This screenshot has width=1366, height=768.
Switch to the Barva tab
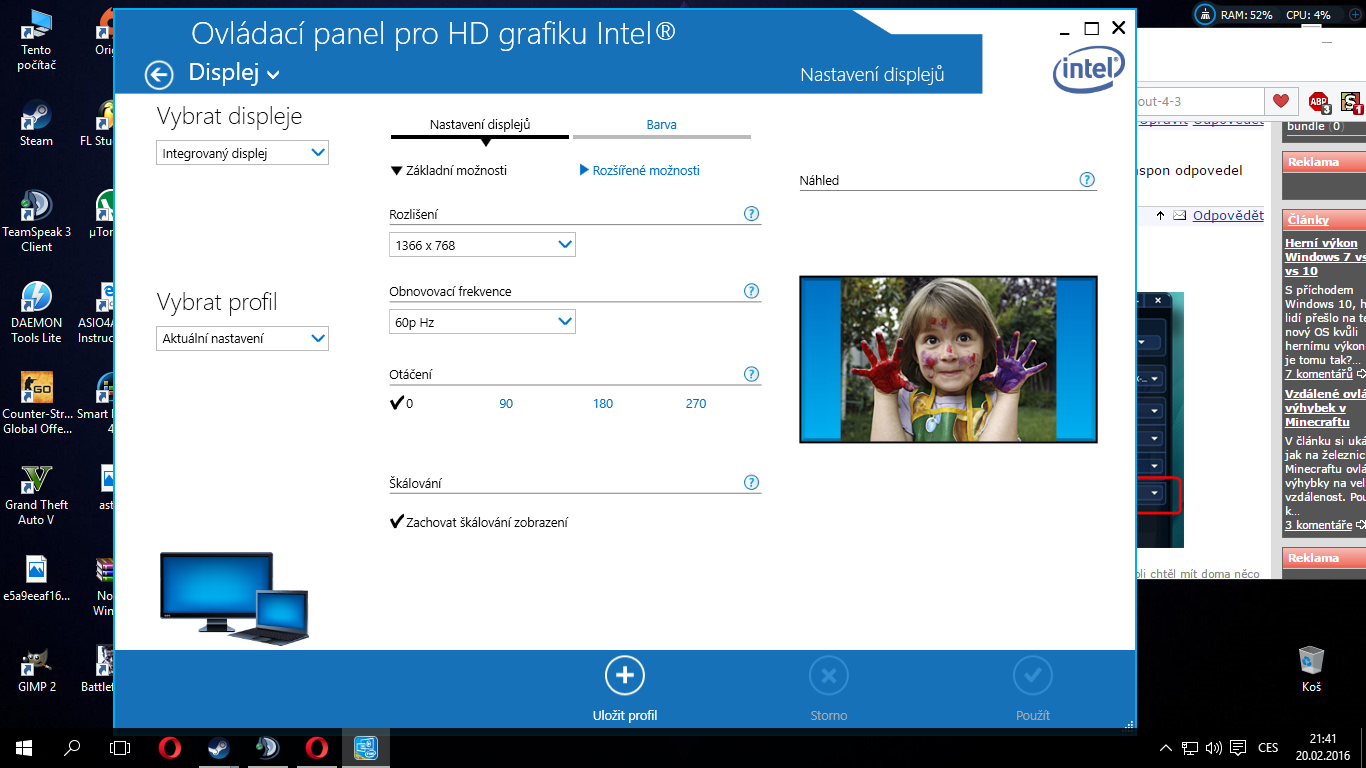coord(661,125)
